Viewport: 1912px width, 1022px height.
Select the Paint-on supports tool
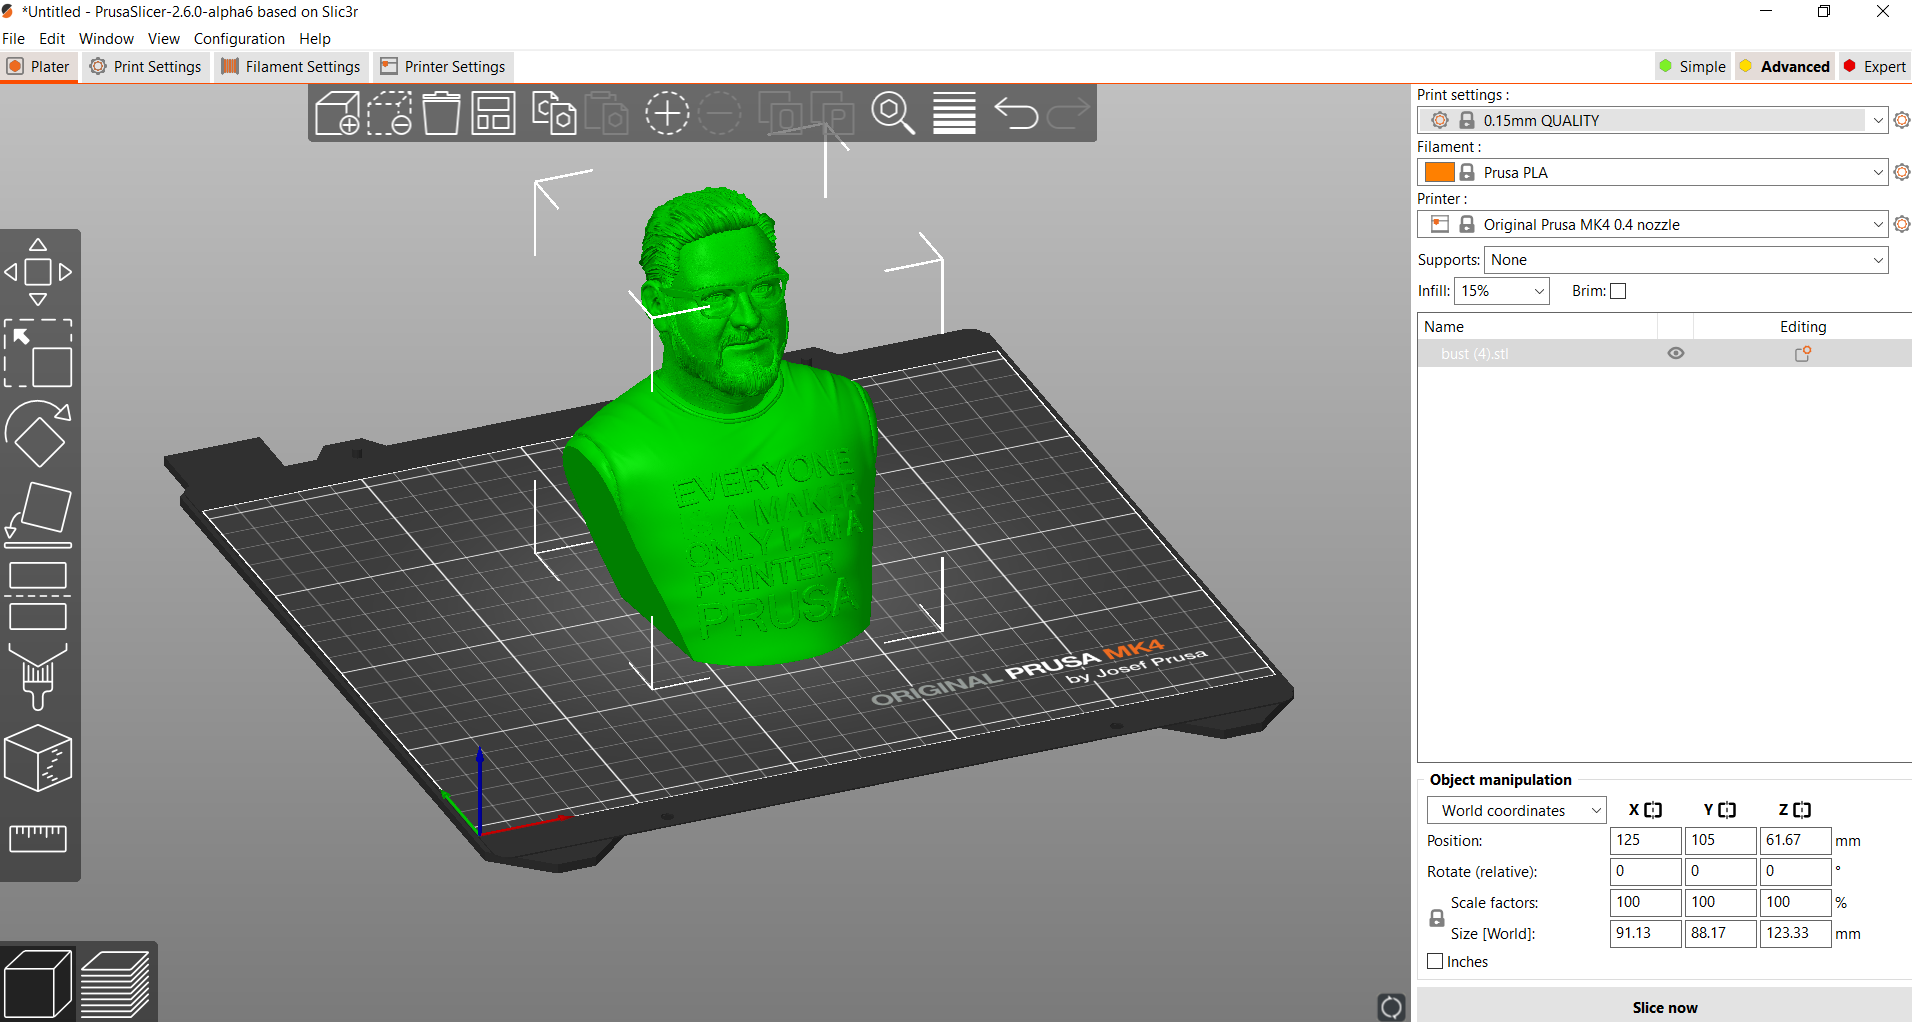pos(38,677)
